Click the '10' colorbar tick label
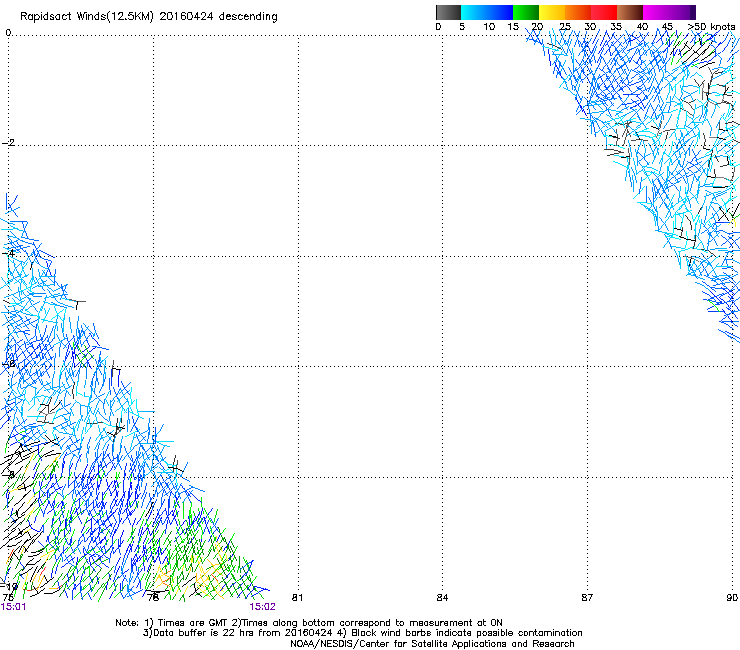The height and width of the screenshot is (650, 740). coord(489,27)
